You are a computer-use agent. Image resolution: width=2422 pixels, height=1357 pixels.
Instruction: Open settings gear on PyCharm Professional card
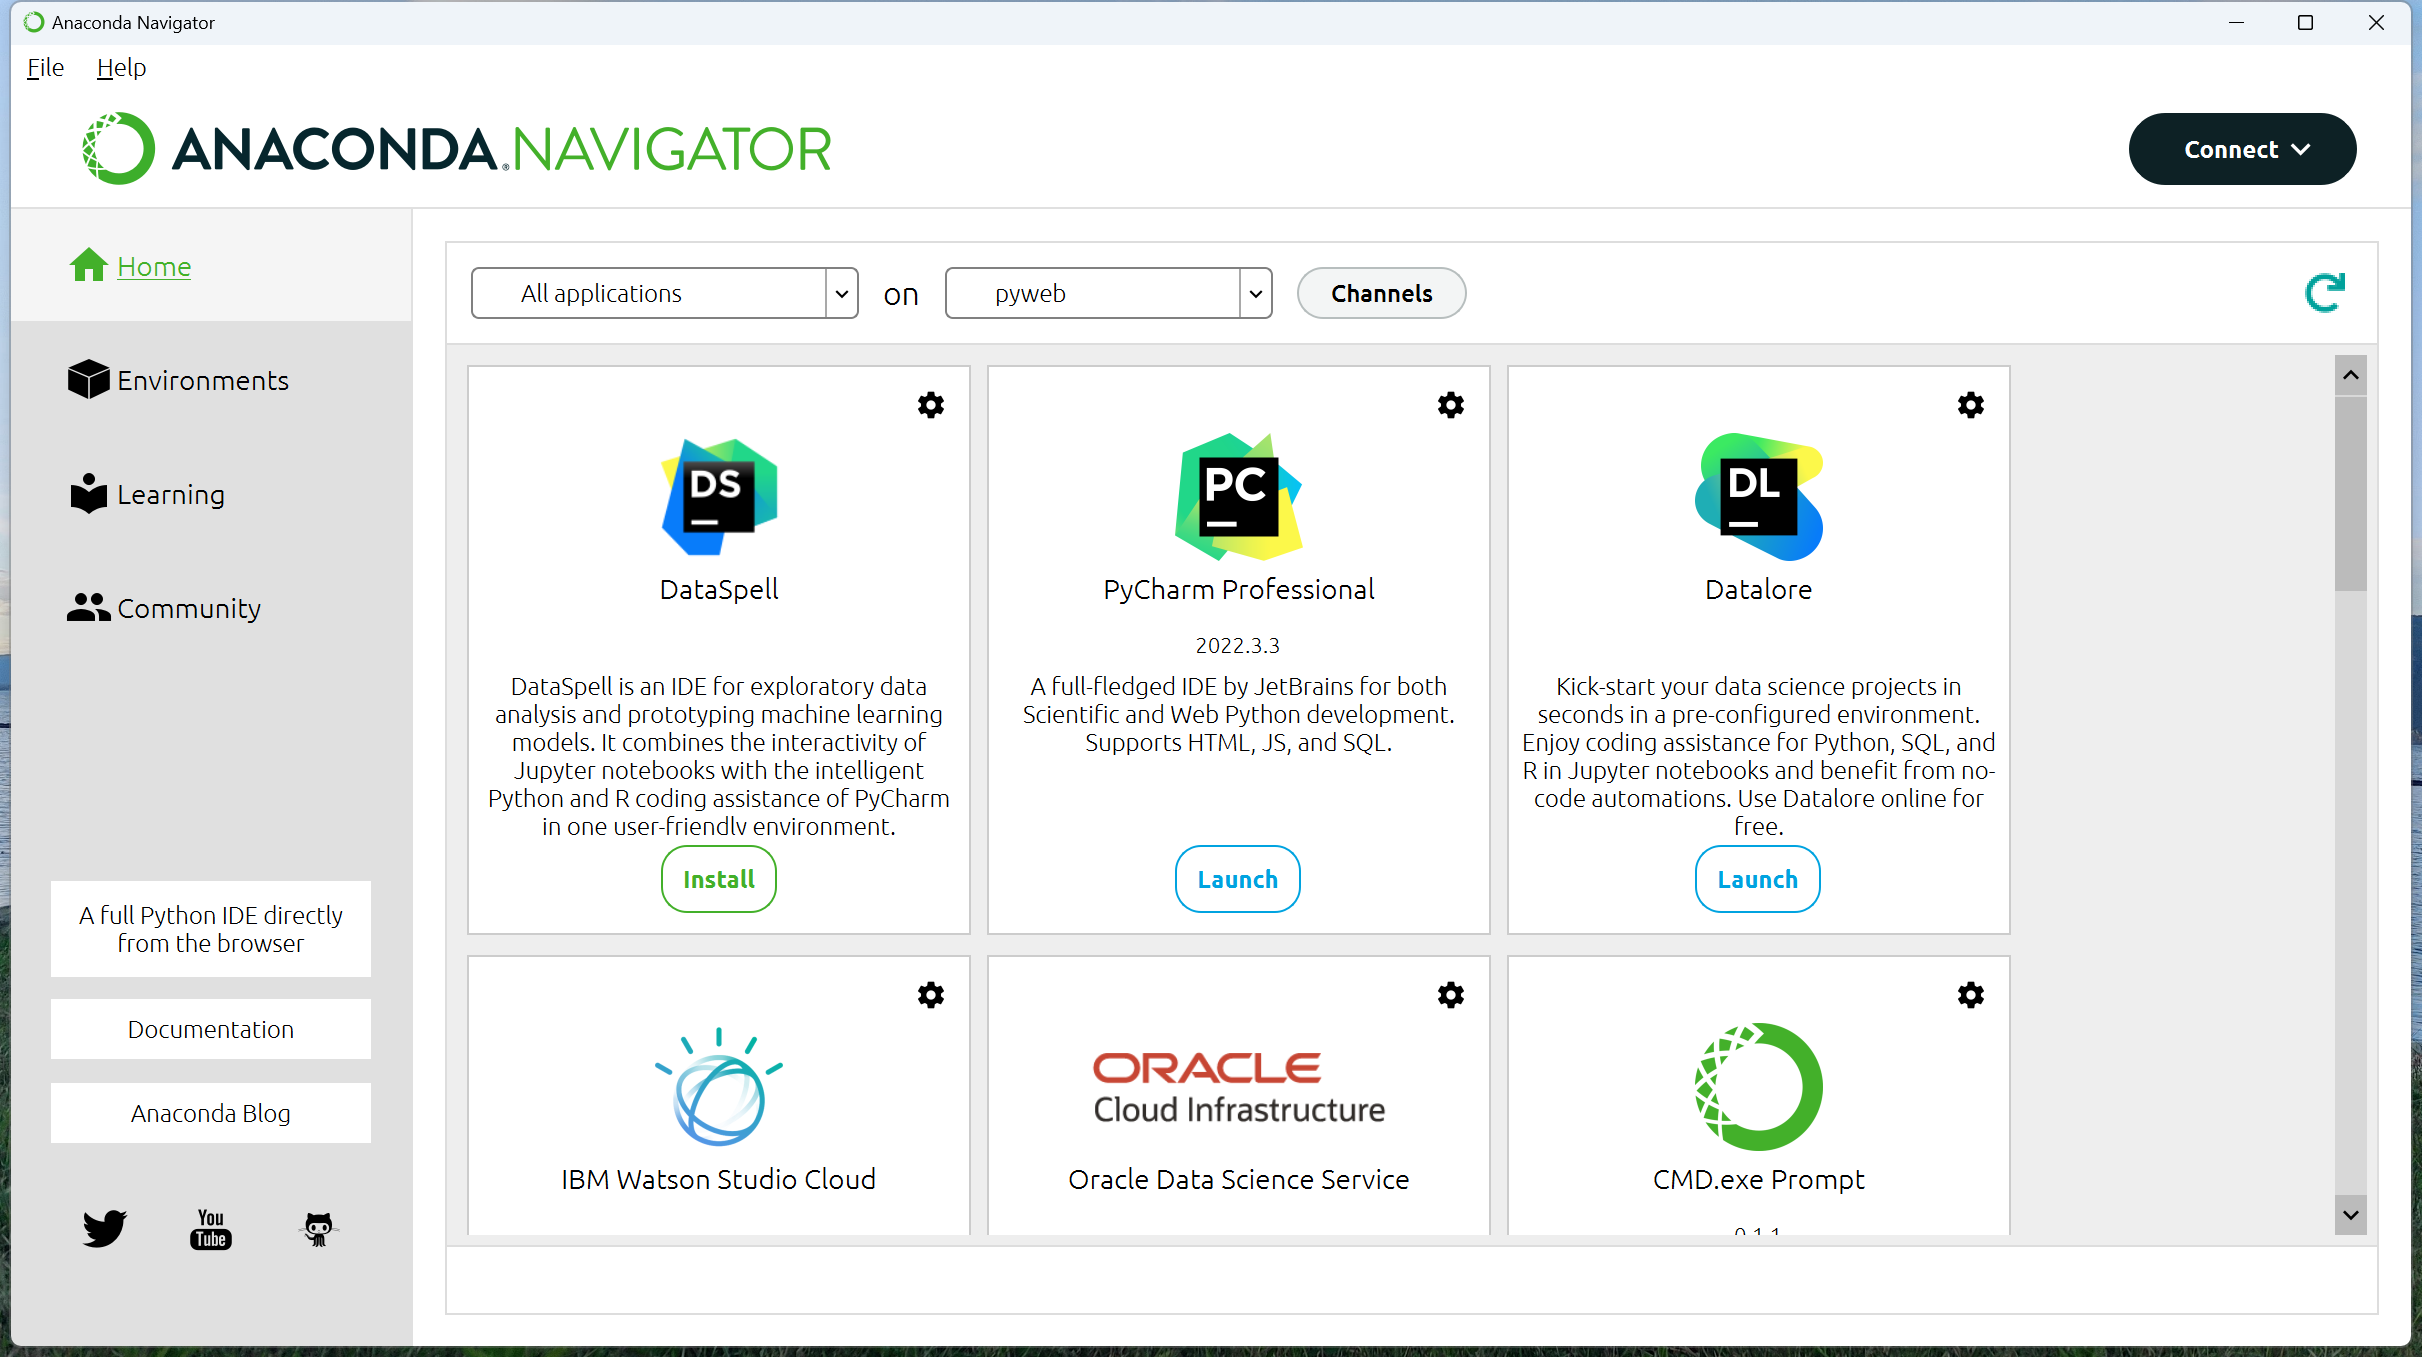pyautogui.click(x=1451, y=405)
